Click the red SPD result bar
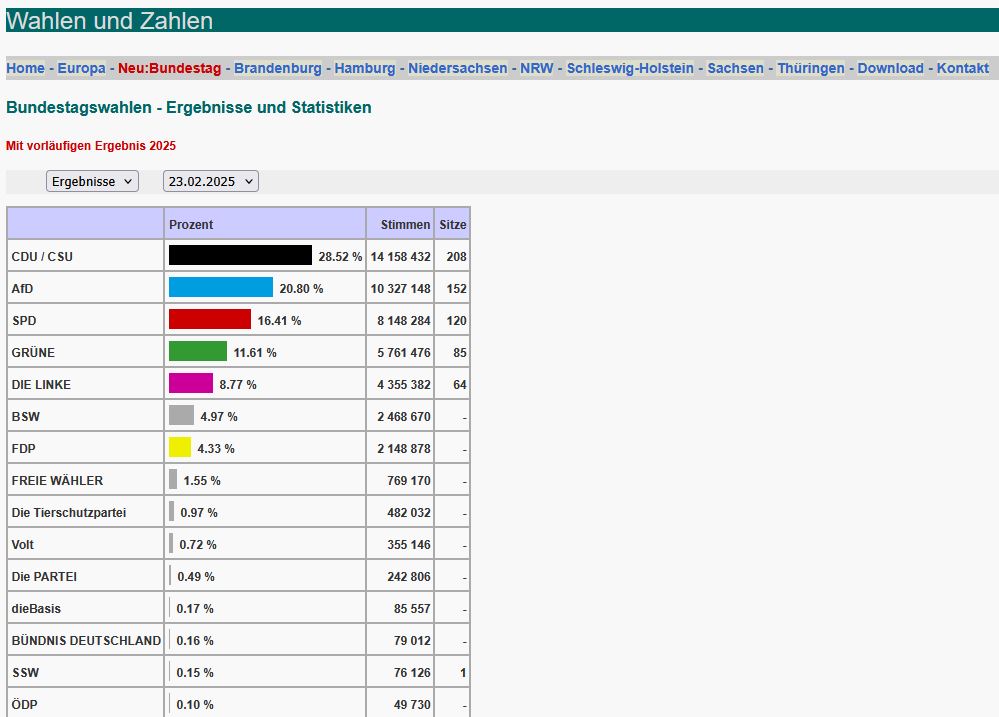This screenshot has width=999, height=717. pyautogui.click(x=210, y=319)
